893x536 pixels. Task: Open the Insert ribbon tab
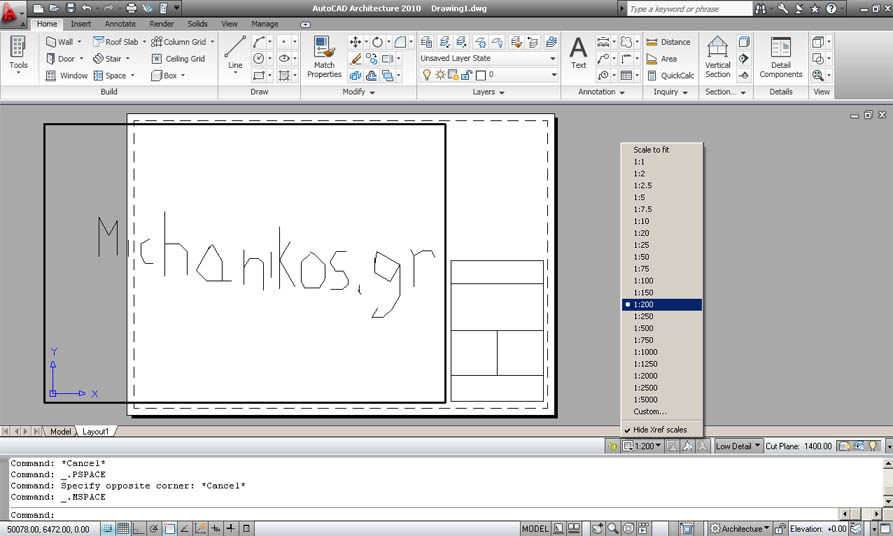pyautogui.click(x=80, y=24)
